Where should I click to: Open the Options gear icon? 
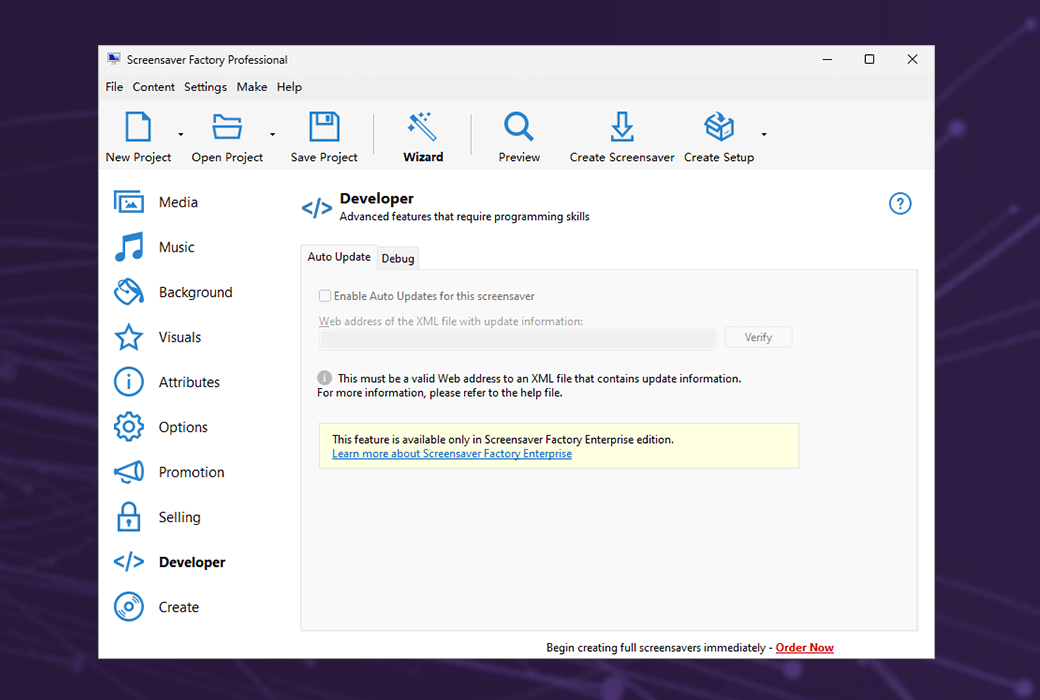[x=129, y=427]
